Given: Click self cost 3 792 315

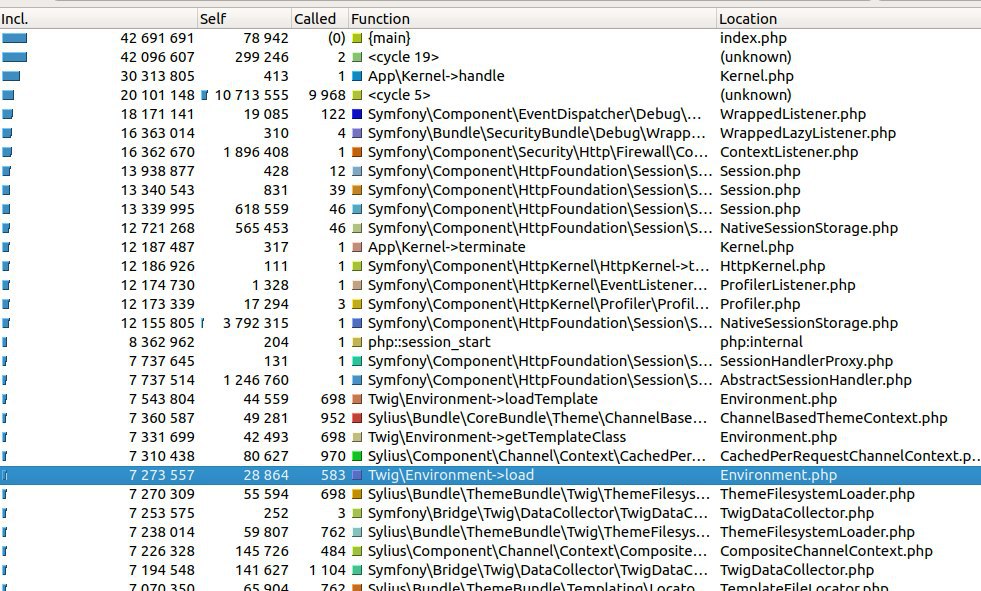Looking at the screenshot, I should [256, 323].
